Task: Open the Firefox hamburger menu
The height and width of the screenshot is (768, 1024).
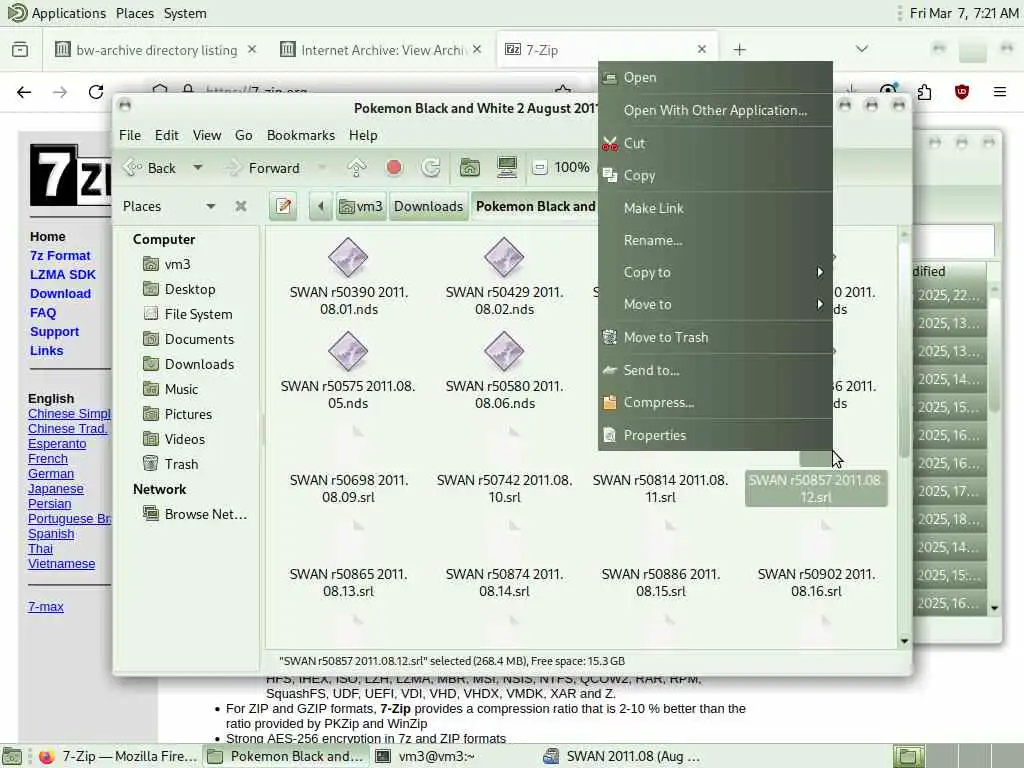Action: (x=1000, y=92)
